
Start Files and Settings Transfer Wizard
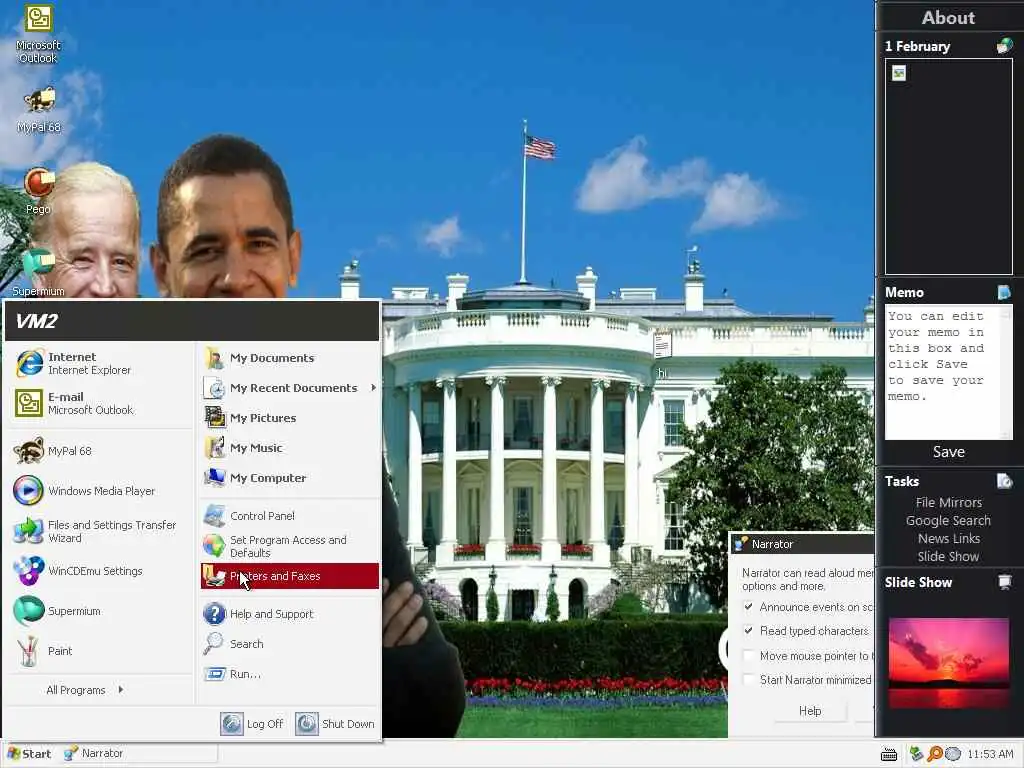tap(102, 531)
